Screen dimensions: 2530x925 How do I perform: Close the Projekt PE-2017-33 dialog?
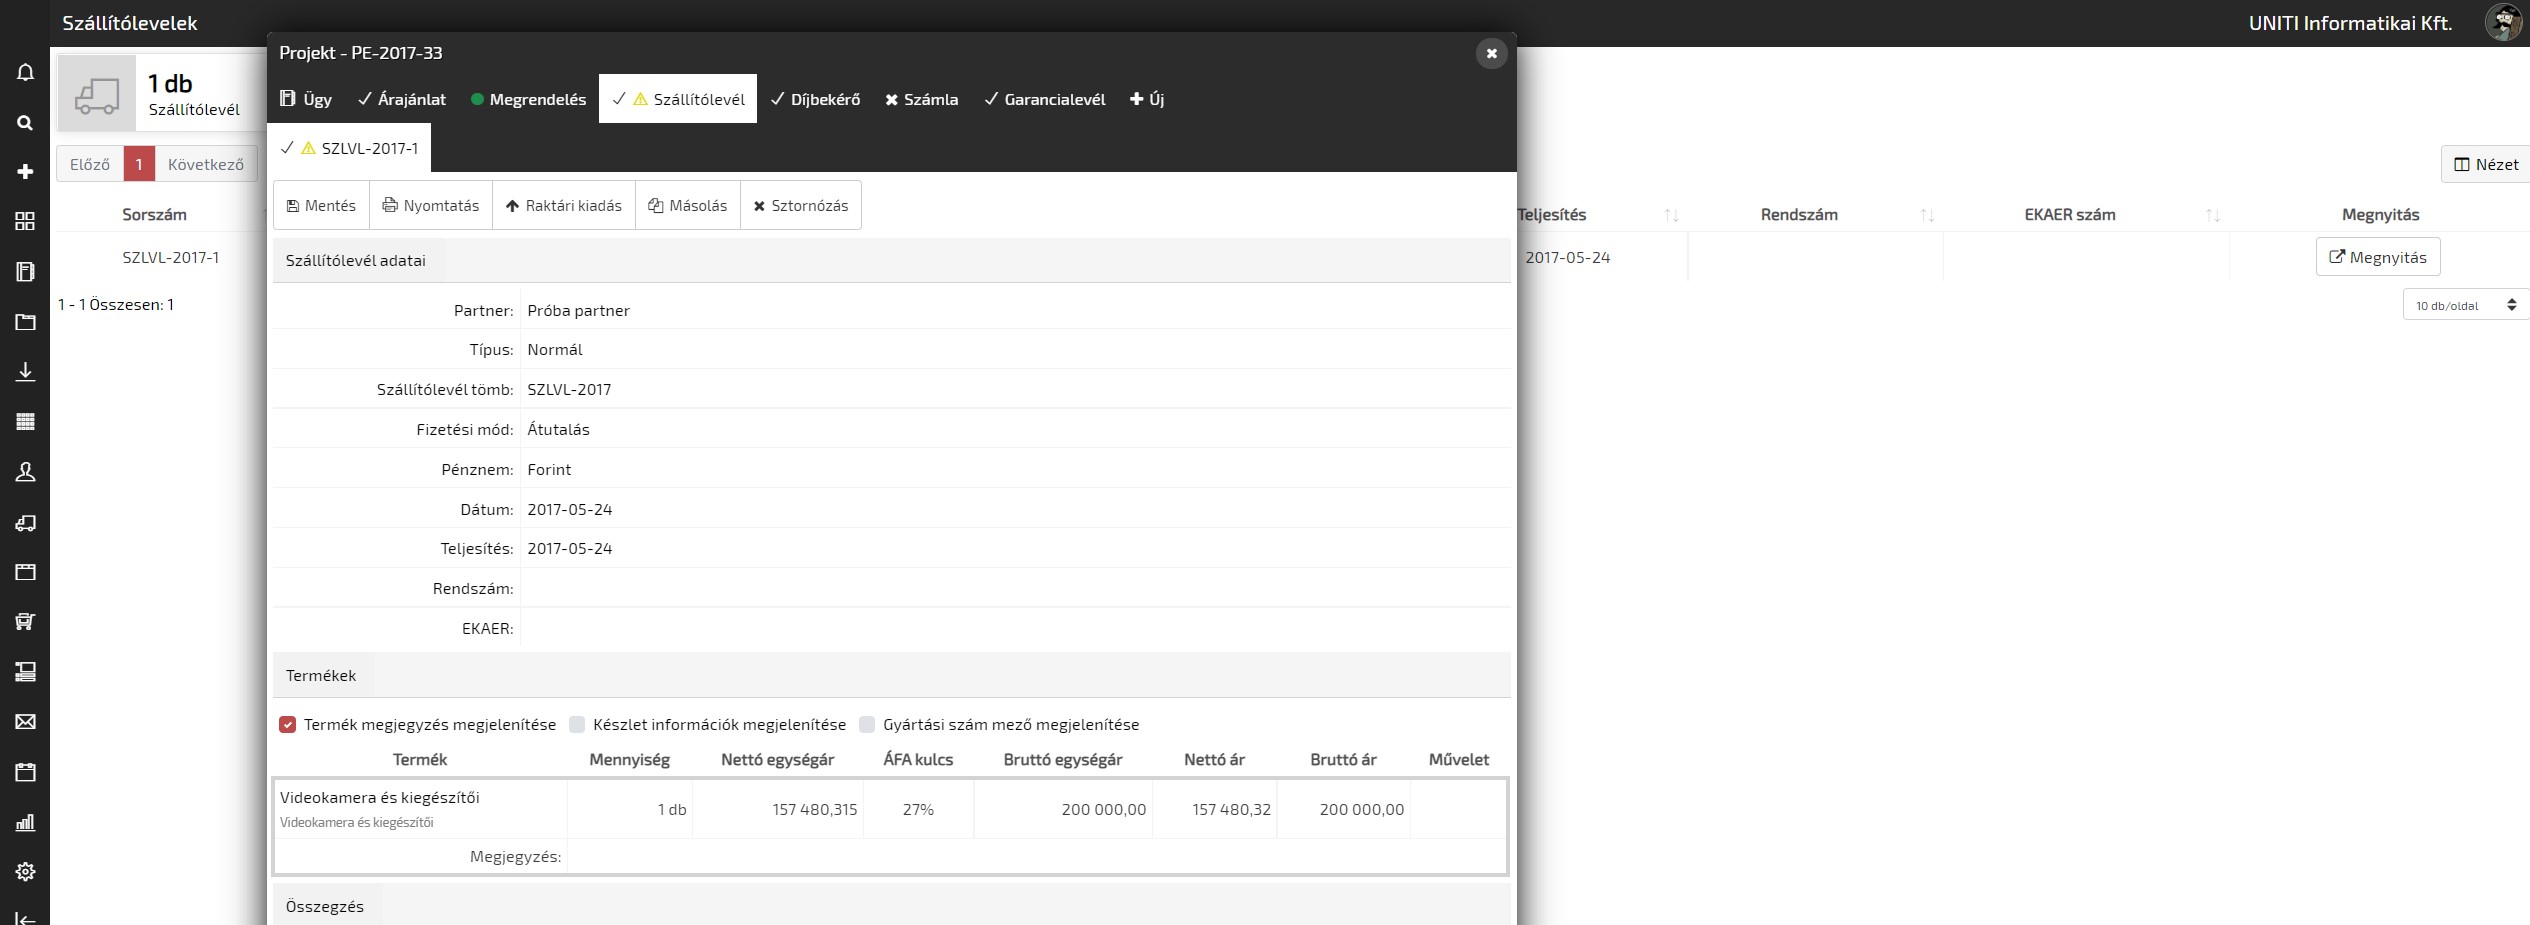click(x=1491, y=53)
